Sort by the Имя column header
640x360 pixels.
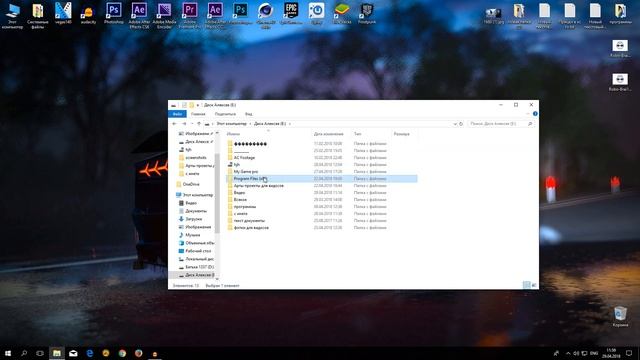click(x=233, y=134)
